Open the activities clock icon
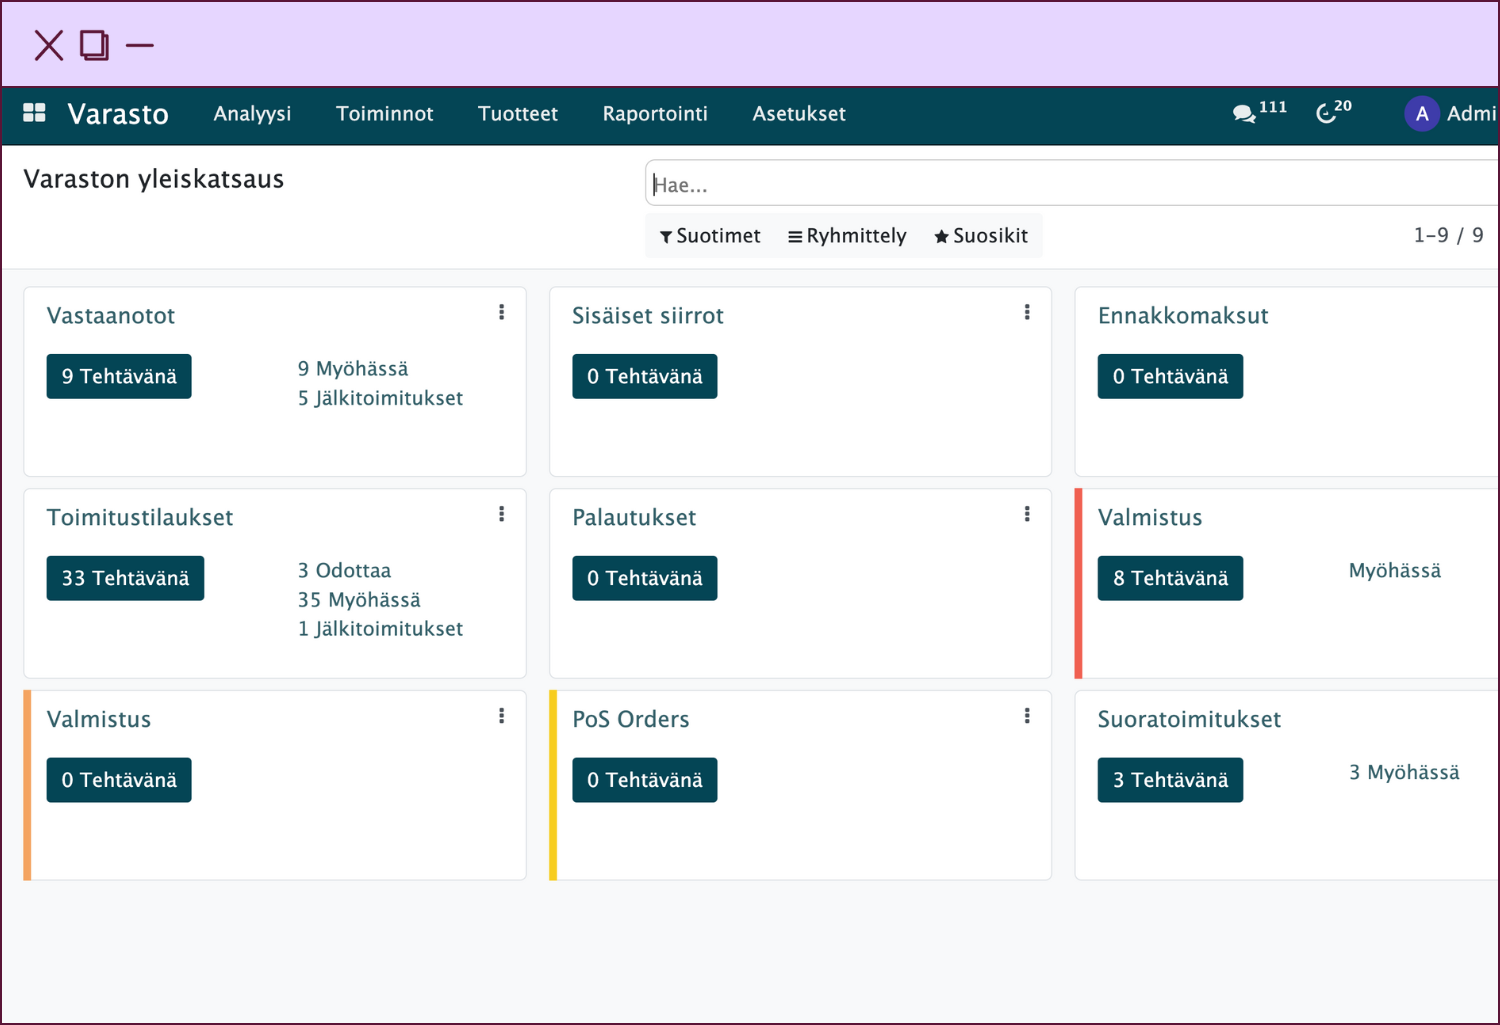The width and height of the screenshot is (1500, 1025). pos(1326,114)
